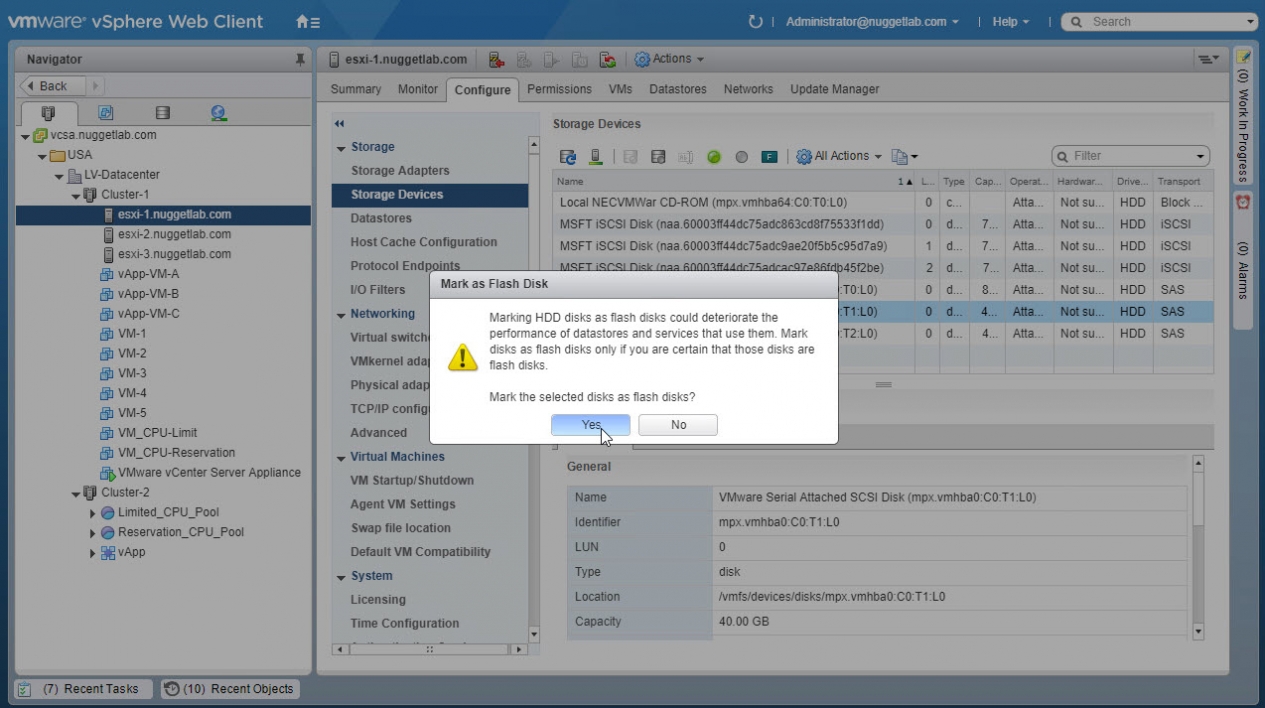Collapse the Configure side menu with double-arrow
Image resolution: width=1265 pixels, height=708 pixels.
339,124
